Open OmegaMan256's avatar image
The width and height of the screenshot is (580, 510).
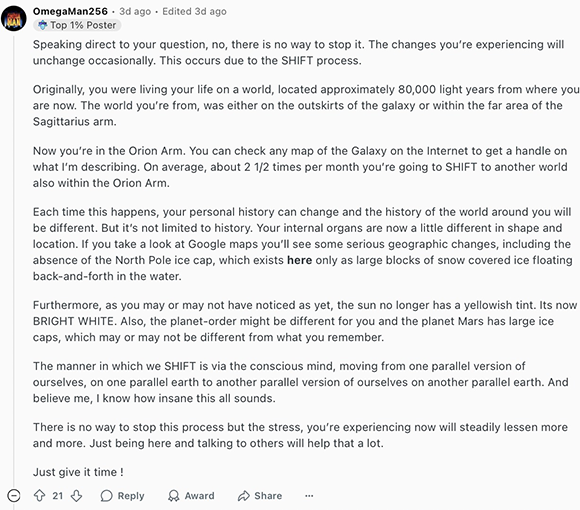tap(14, 18)
